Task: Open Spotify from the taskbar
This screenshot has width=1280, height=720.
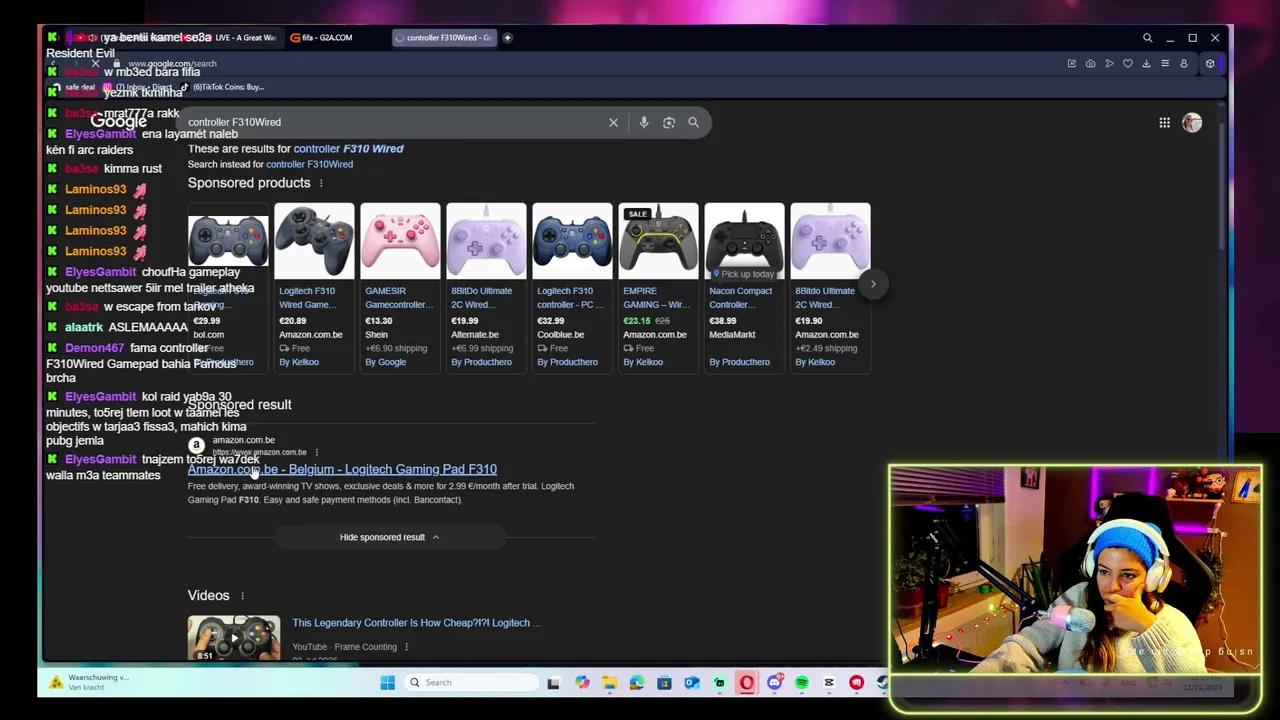Action: tap(801, 683)
